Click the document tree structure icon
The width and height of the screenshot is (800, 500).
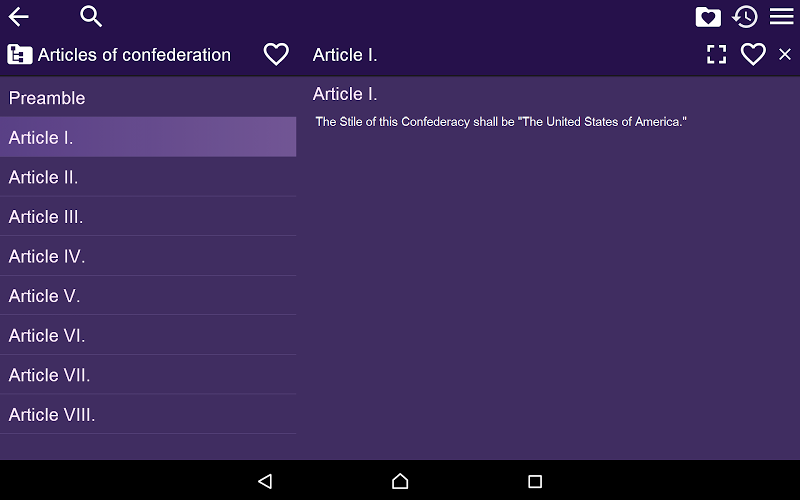(20, 54)
